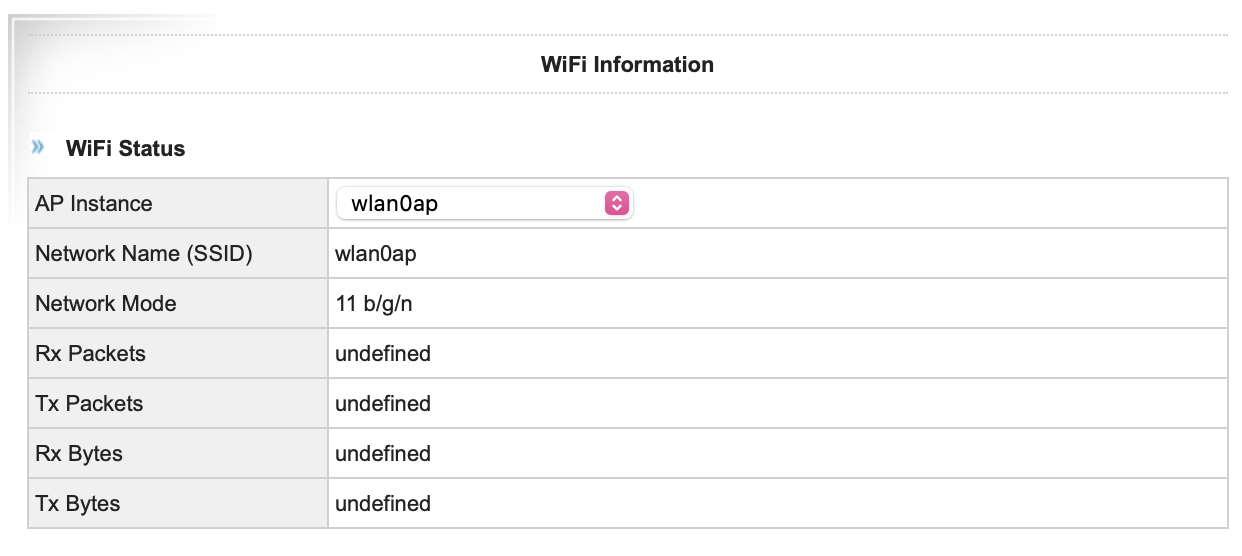Click the WiFi Information page title
The height and width of the screenshot is (556, 1242).
tap(627, 65)
